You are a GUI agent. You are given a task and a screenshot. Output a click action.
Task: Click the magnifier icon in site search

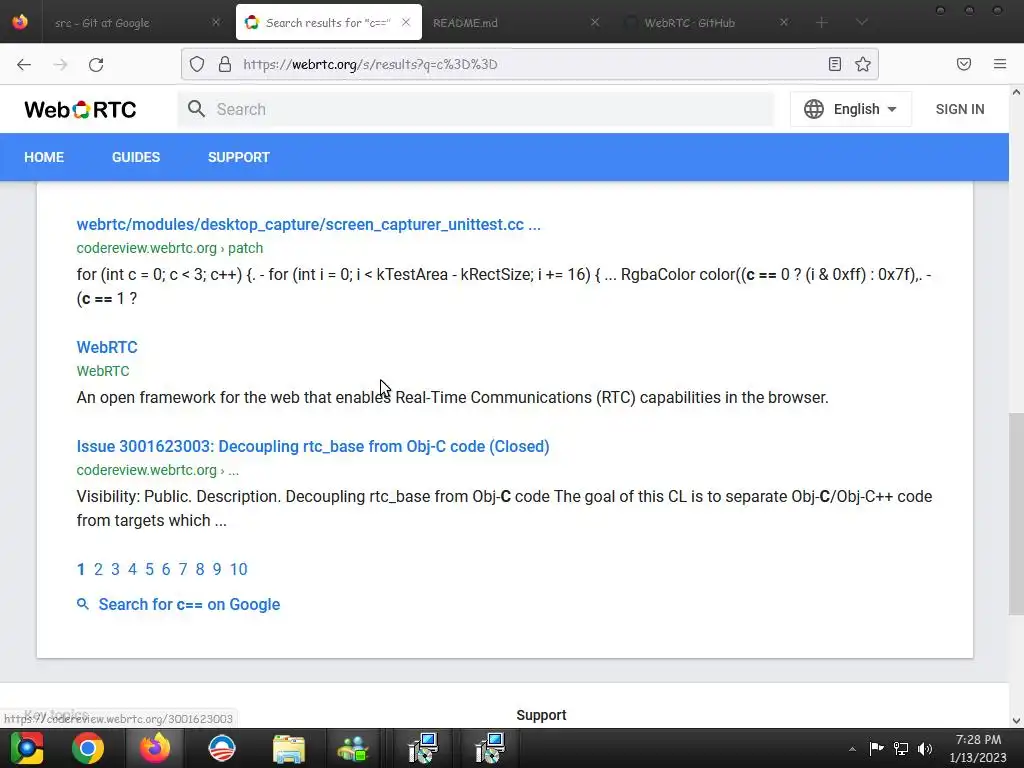(x=196, y=108)
